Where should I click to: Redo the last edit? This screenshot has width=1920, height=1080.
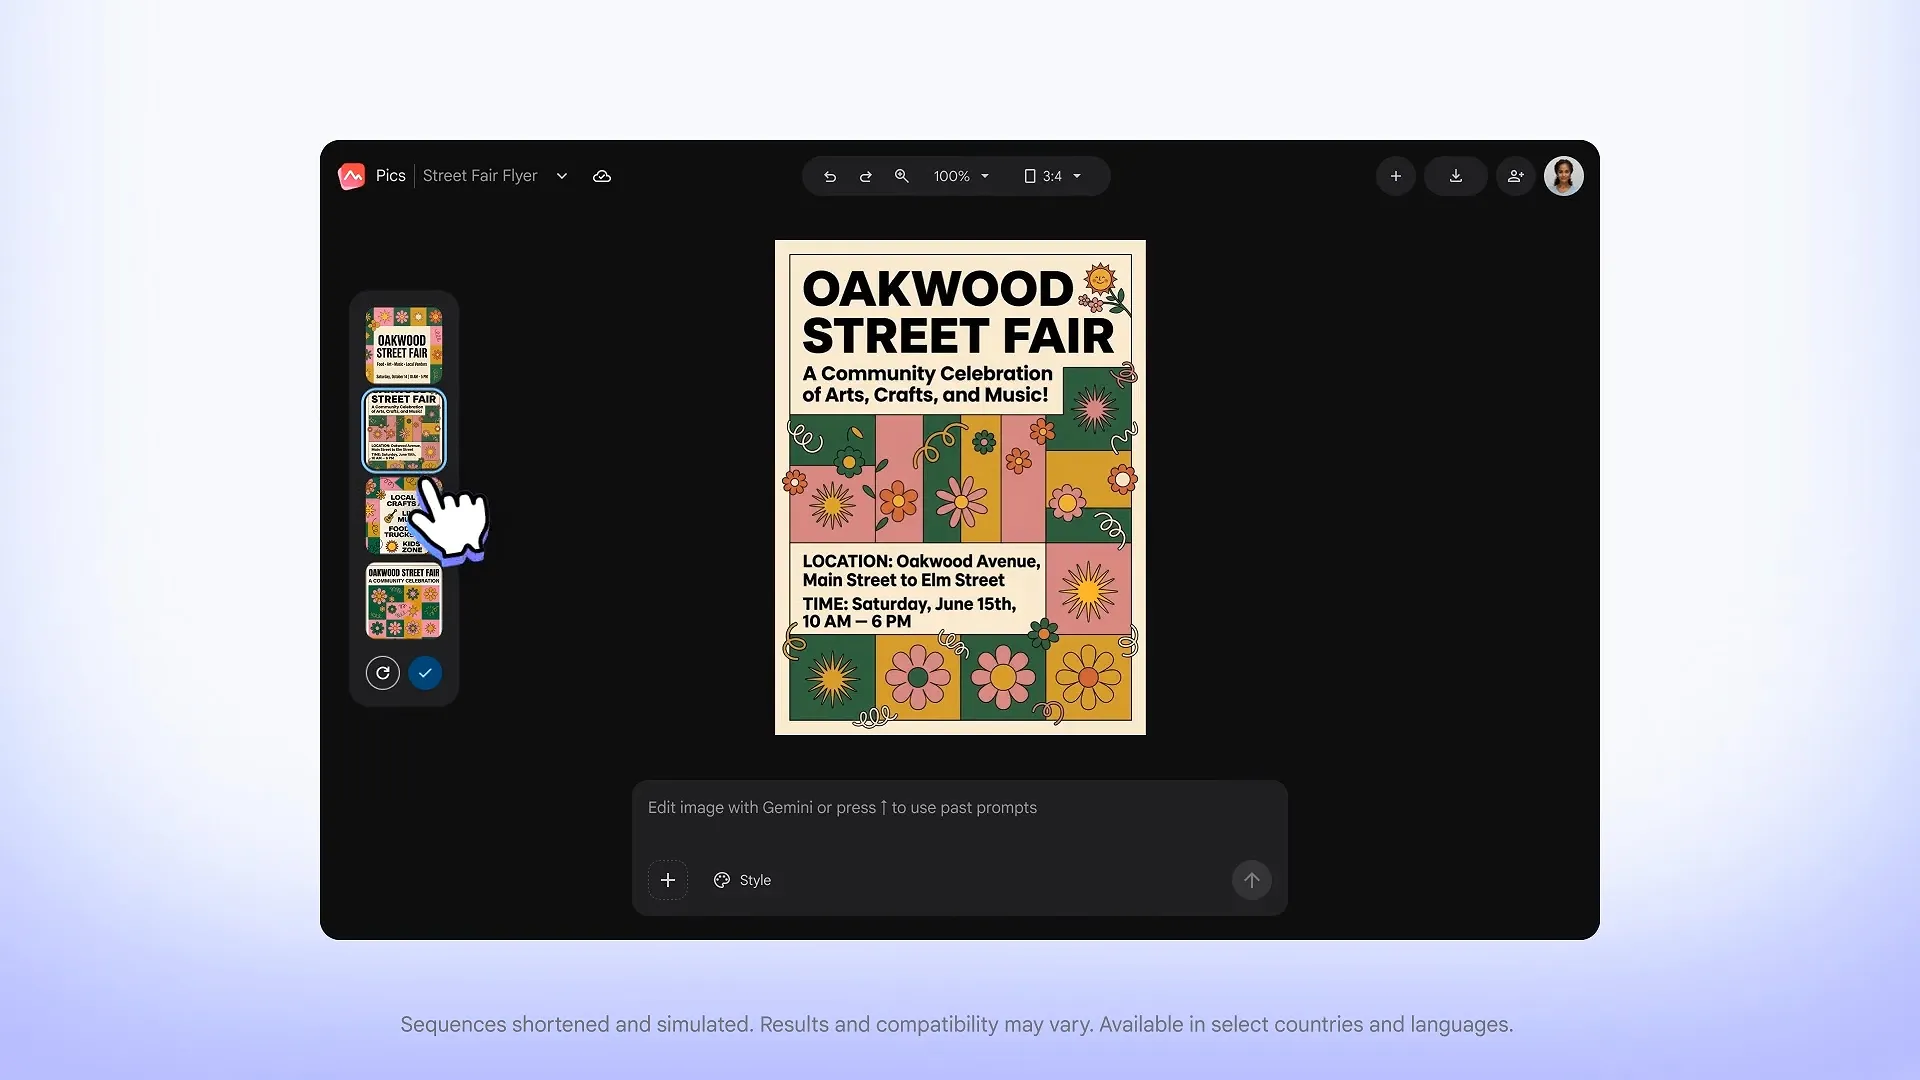866,176
